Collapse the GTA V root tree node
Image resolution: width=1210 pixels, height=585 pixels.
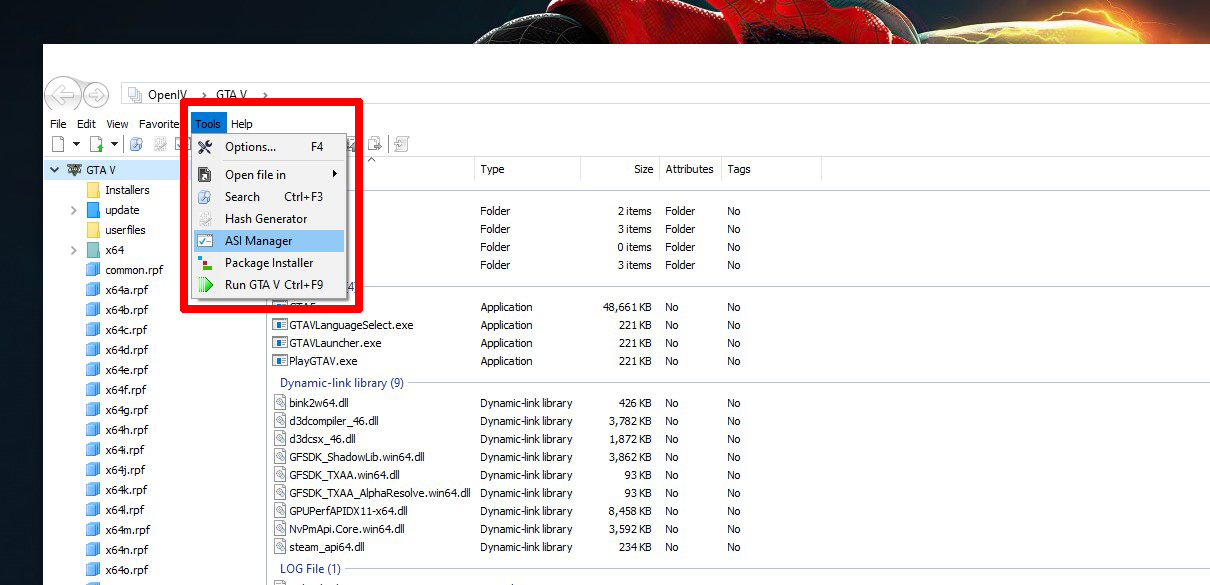pyautogui.click(x=54, y=170)
